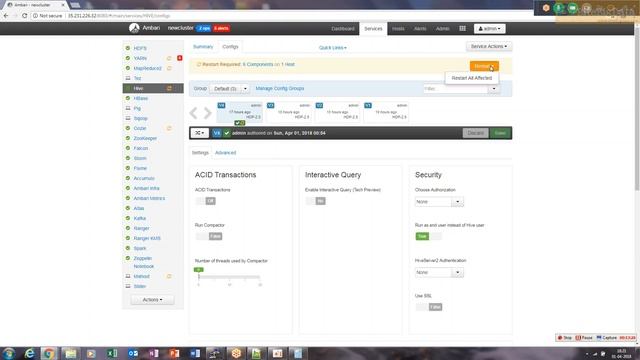Click restart-required icon on Hive row

coord(169,88)
